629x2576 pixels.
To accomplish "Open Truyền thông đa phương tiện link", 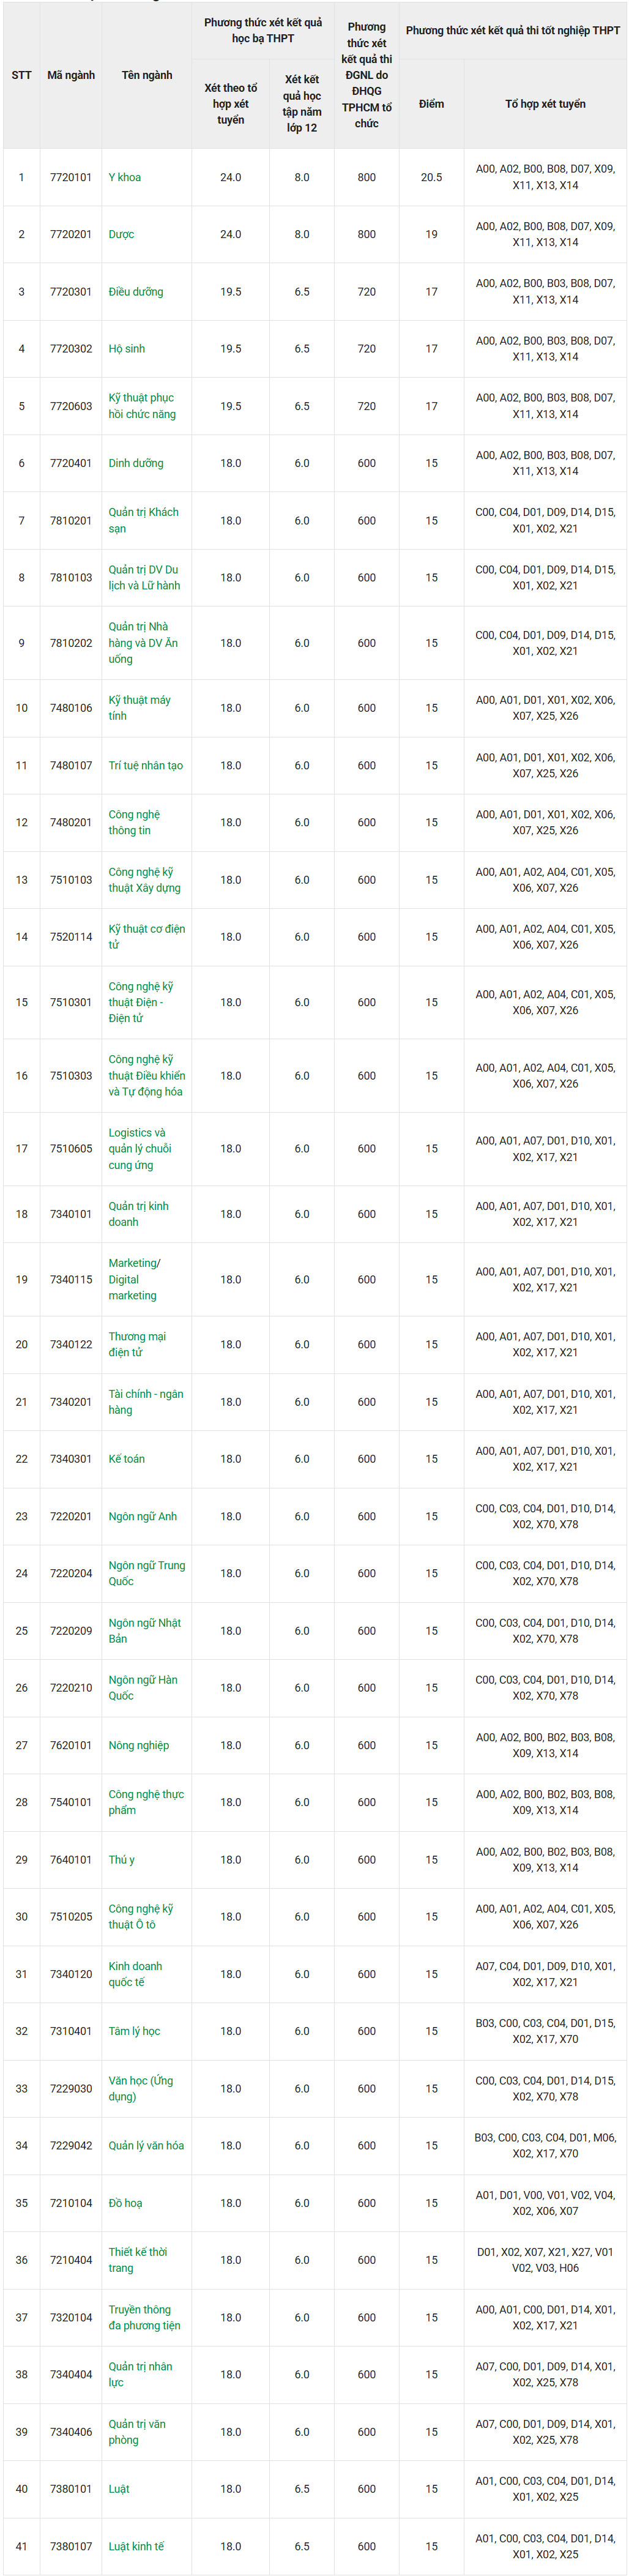I will pyautogui.click(x=144, y=2317).
